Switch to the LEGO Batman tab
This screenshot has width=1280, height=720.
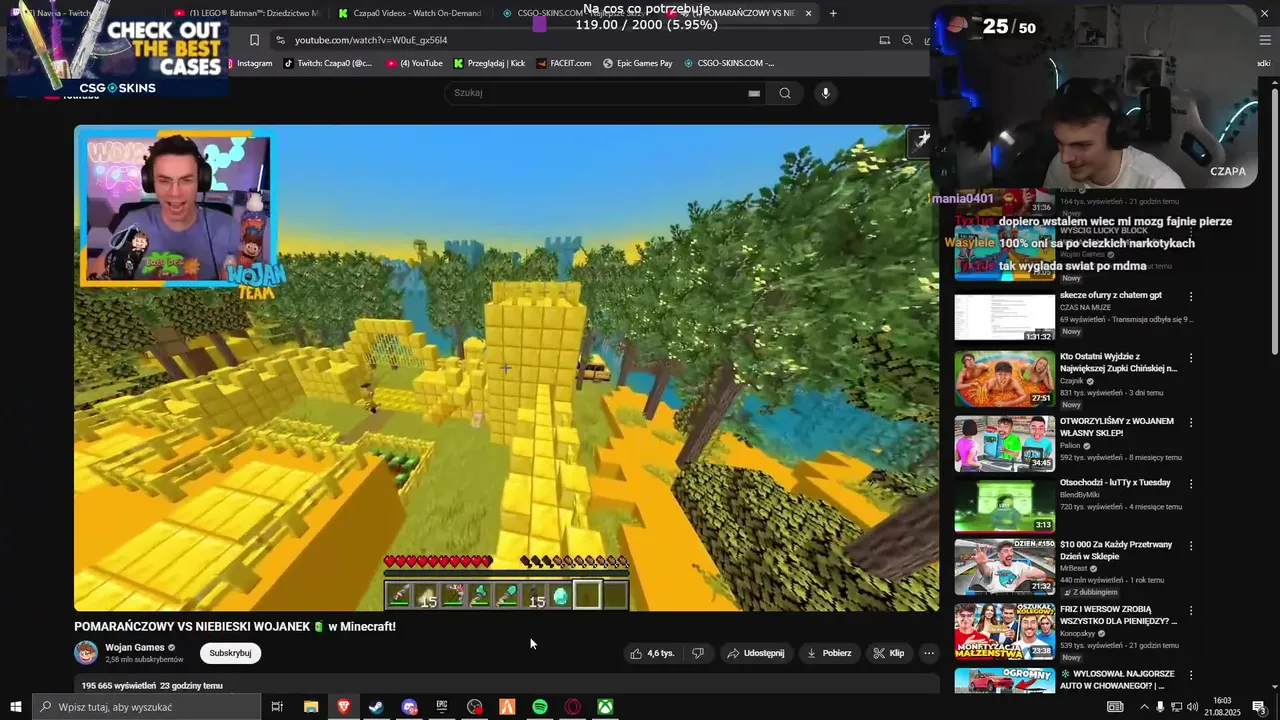(245, 13)
